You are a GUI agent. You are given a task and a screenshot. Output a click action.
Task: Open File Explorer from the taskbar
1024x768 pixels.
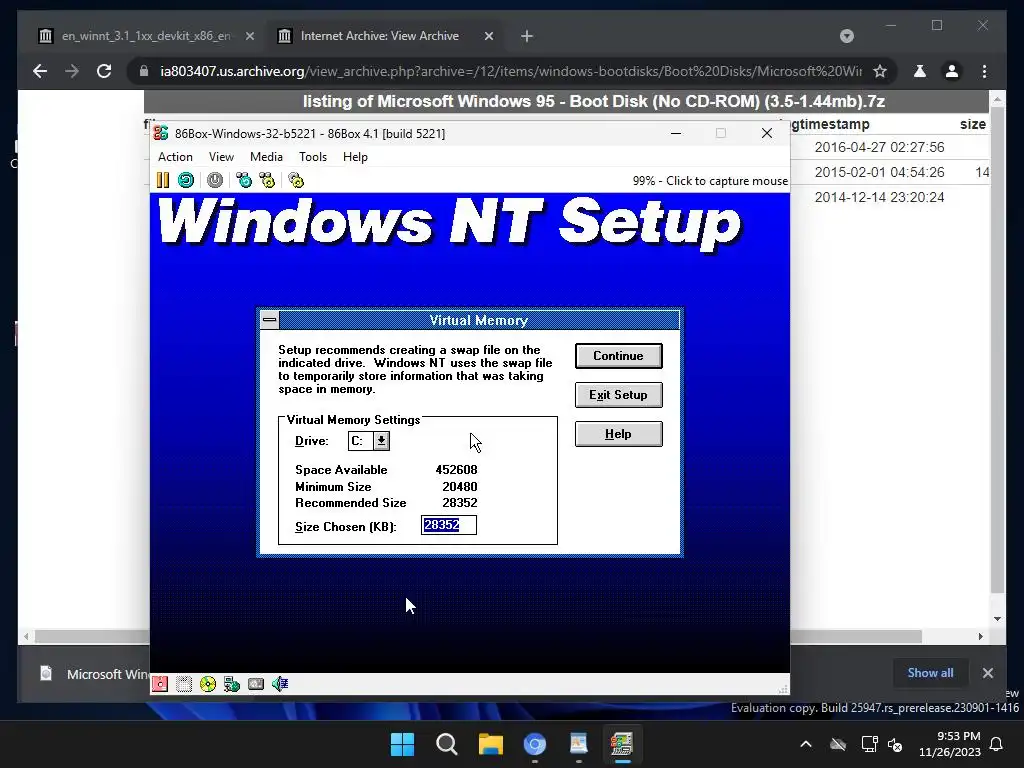[x=490, y=744]
